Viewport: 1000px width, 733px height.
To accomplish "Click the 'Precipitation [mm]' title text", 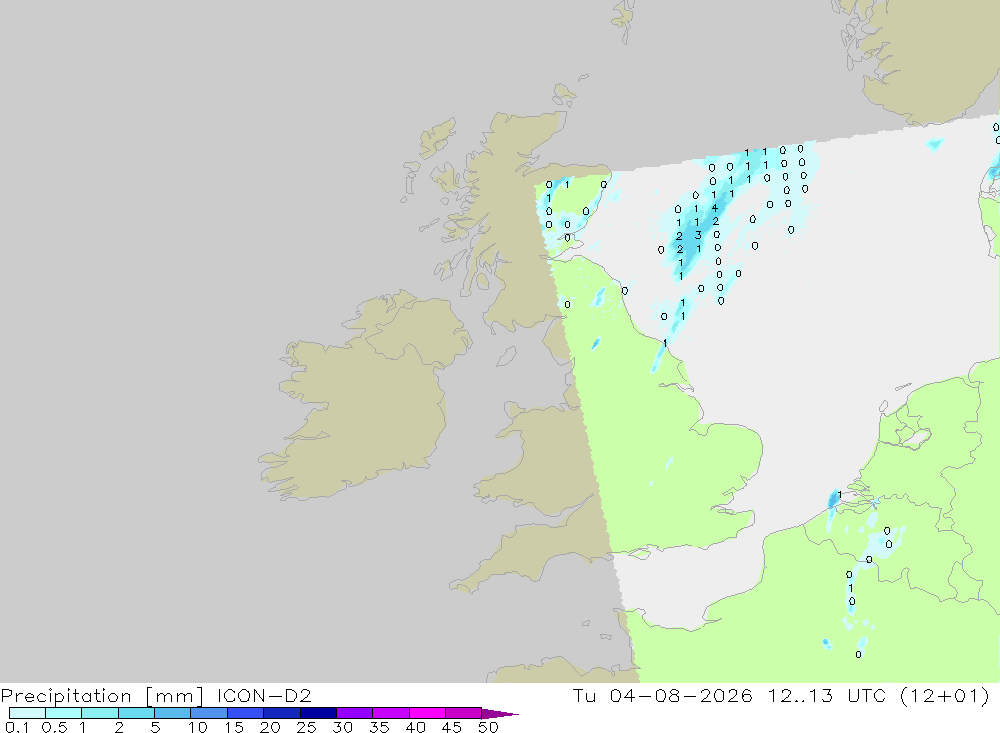I will [102, 695].
